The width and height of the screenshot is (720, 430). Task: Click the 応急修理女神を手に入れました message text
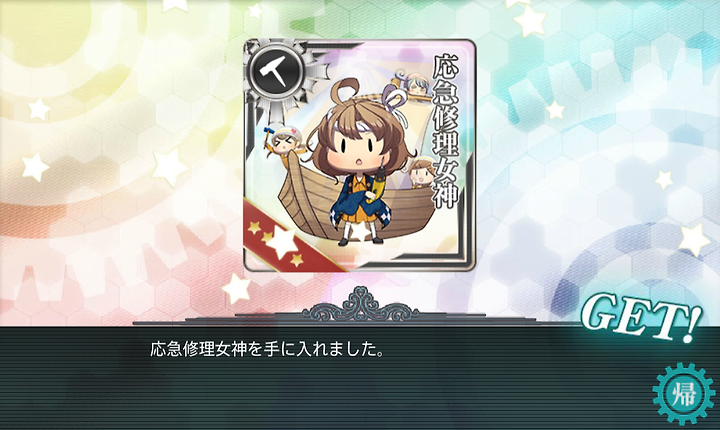267,350
